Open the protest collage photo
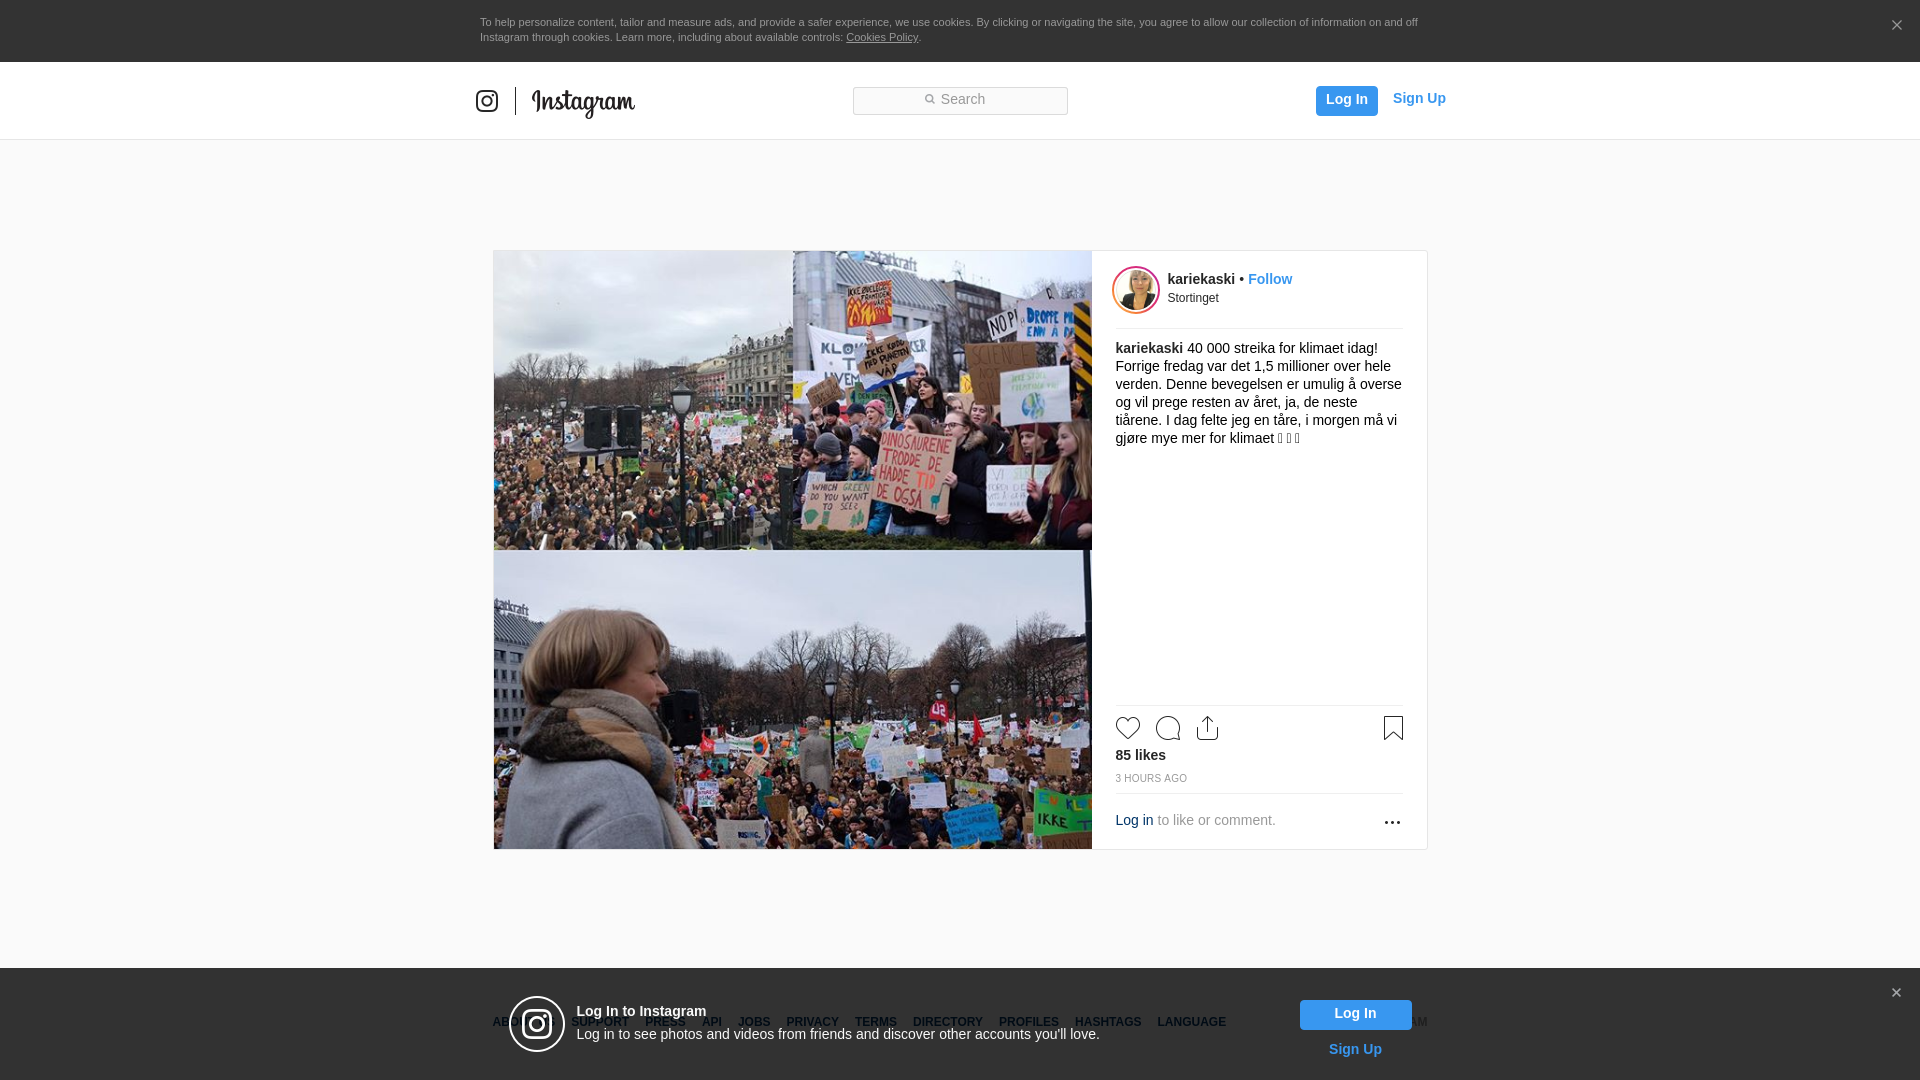1920x1080 pixels. 793,550
